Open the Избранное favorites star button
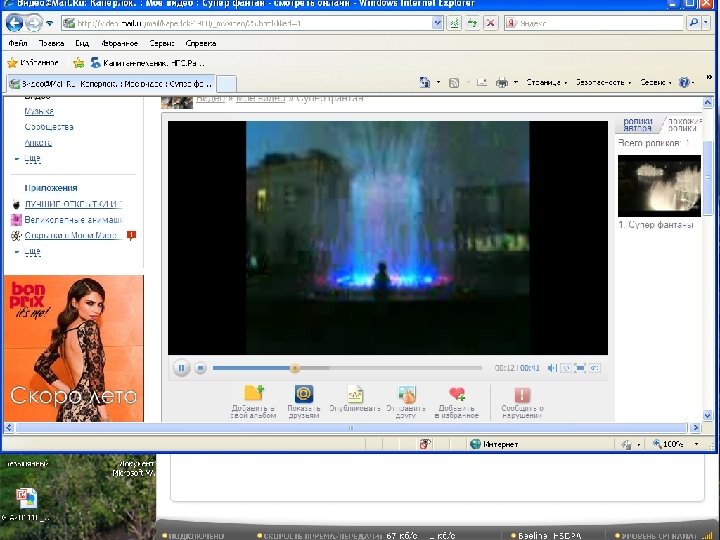This screenshot has width=720, height=540. pyautogui.click(x=33, y=62)
